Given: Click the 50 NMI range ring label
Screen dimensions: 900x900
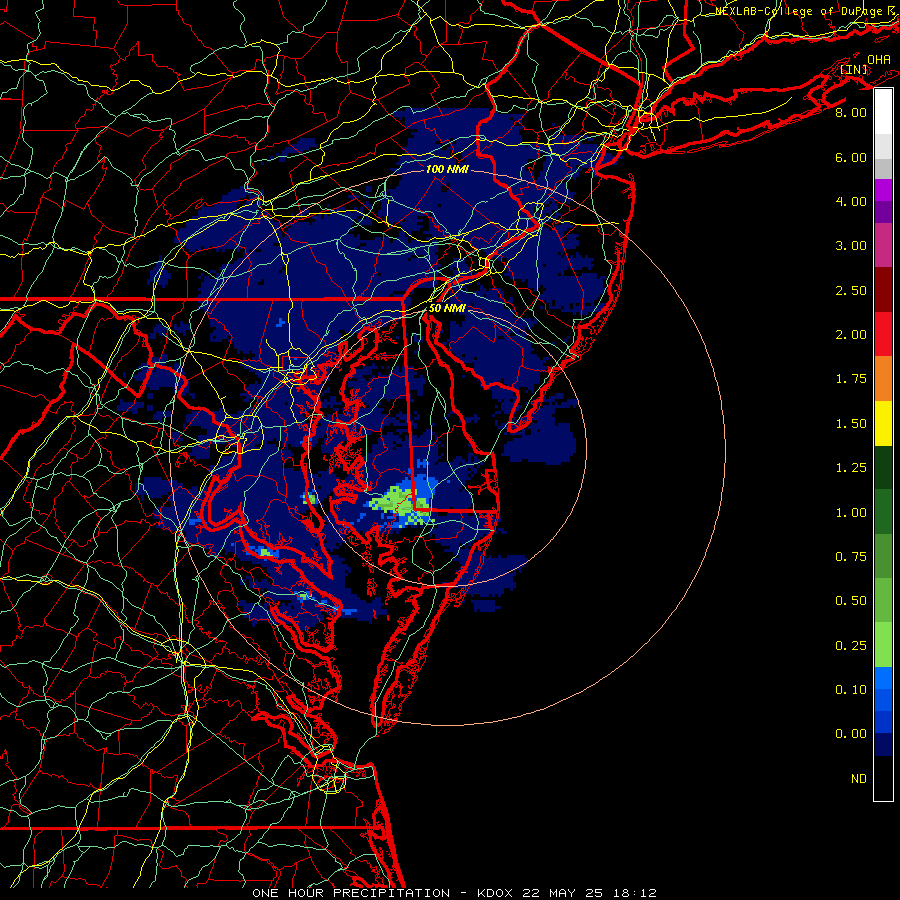Looking at the screenshot, I should 447,308.
